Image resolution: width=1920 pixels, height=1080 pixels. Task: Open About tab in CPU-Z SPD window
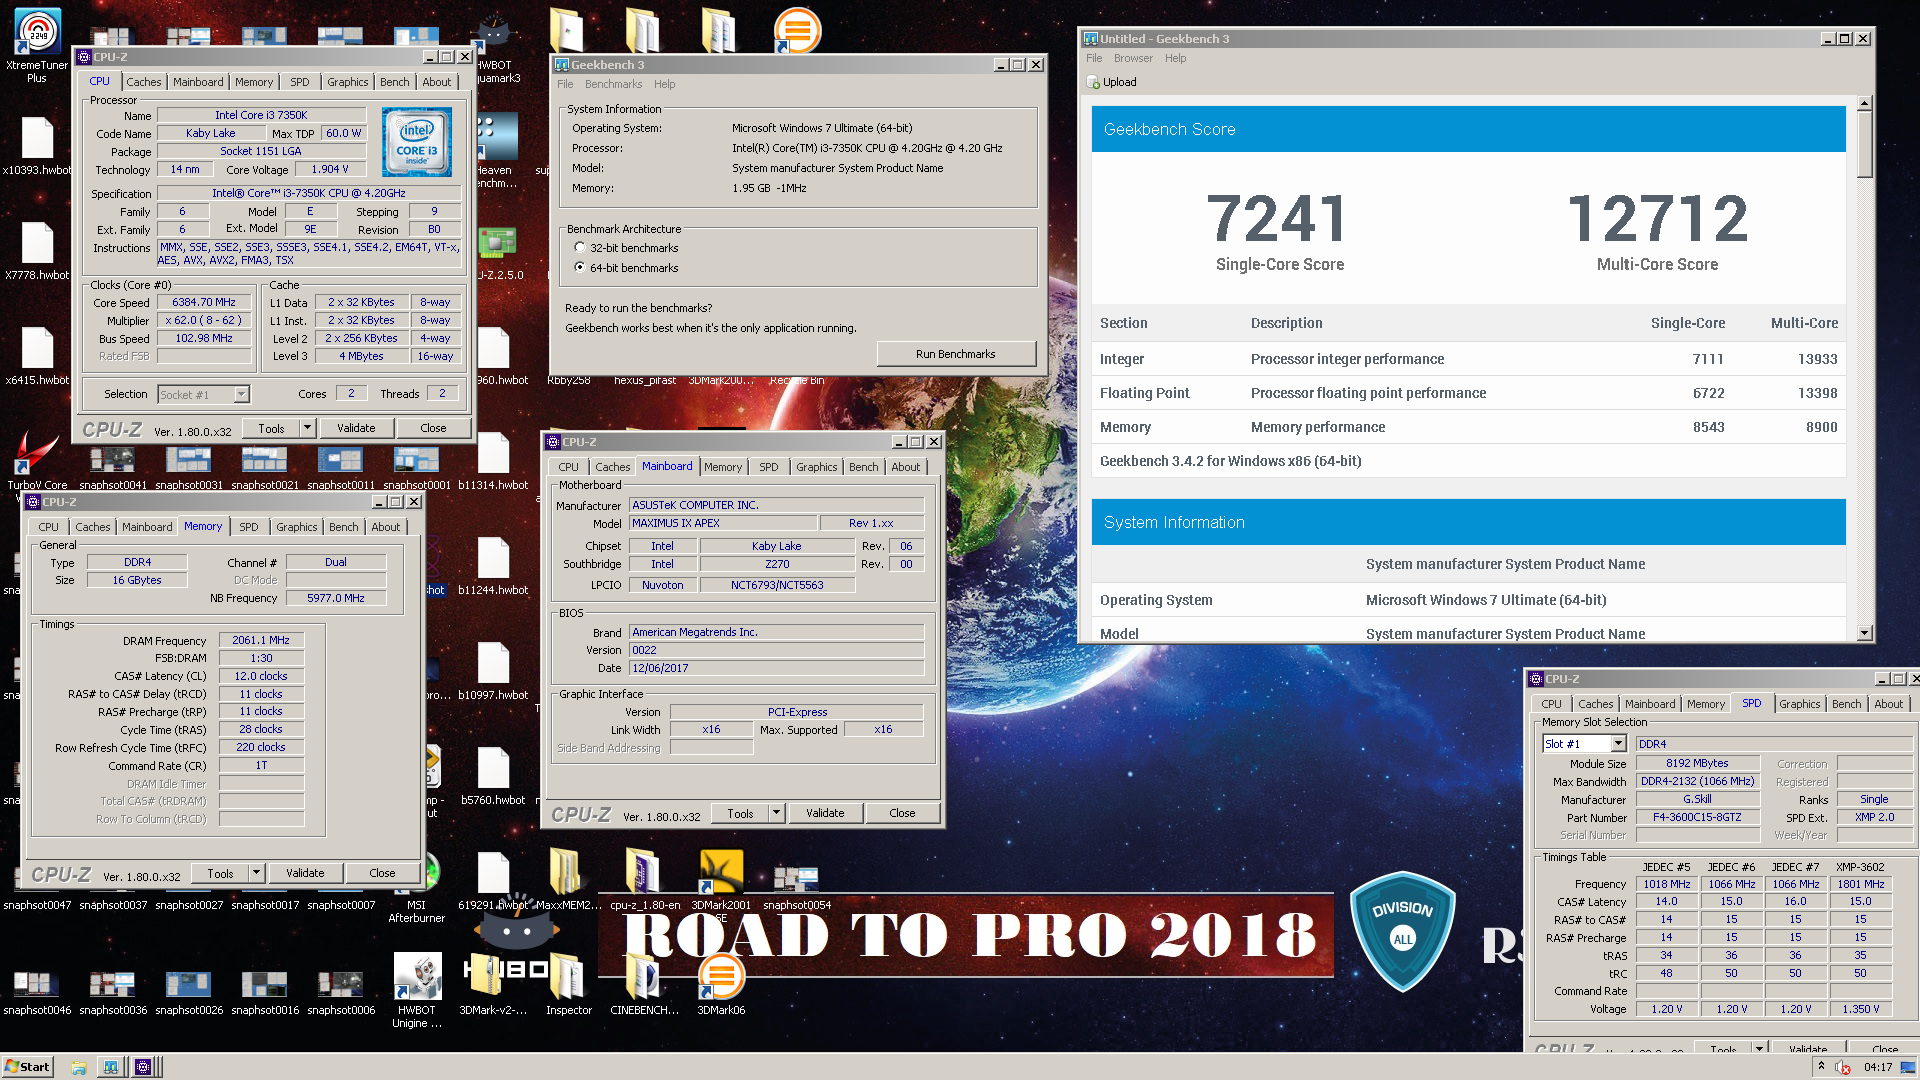tap(1888, 704)
